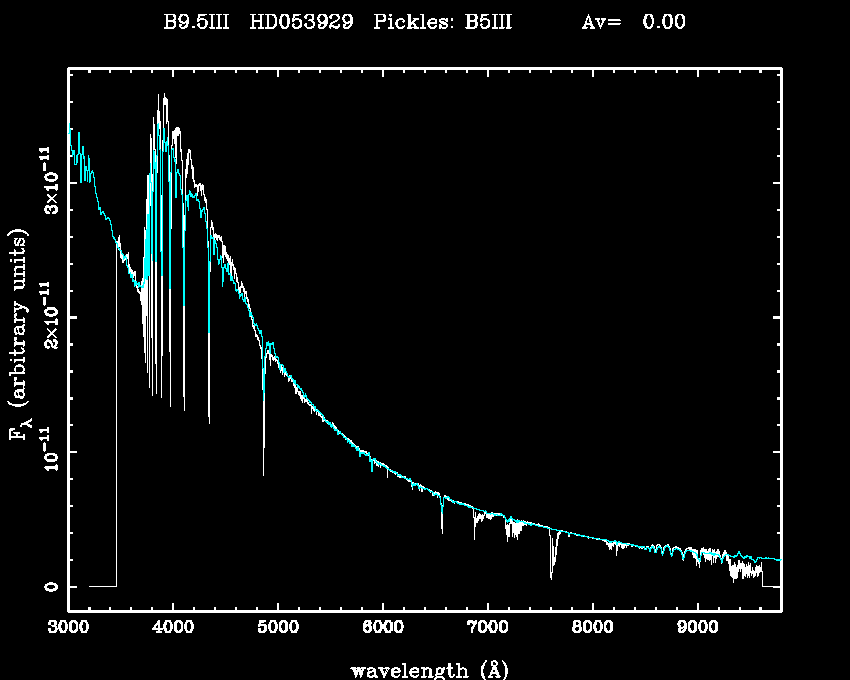The image size is (850, 680).
Task: Click the B9.5III spectral type label
Action: (197, 22)
